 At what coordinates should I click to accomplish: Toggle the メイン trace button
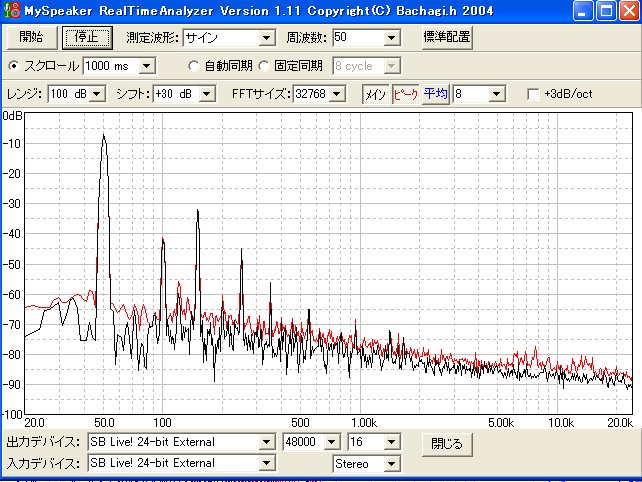[374, 94]
